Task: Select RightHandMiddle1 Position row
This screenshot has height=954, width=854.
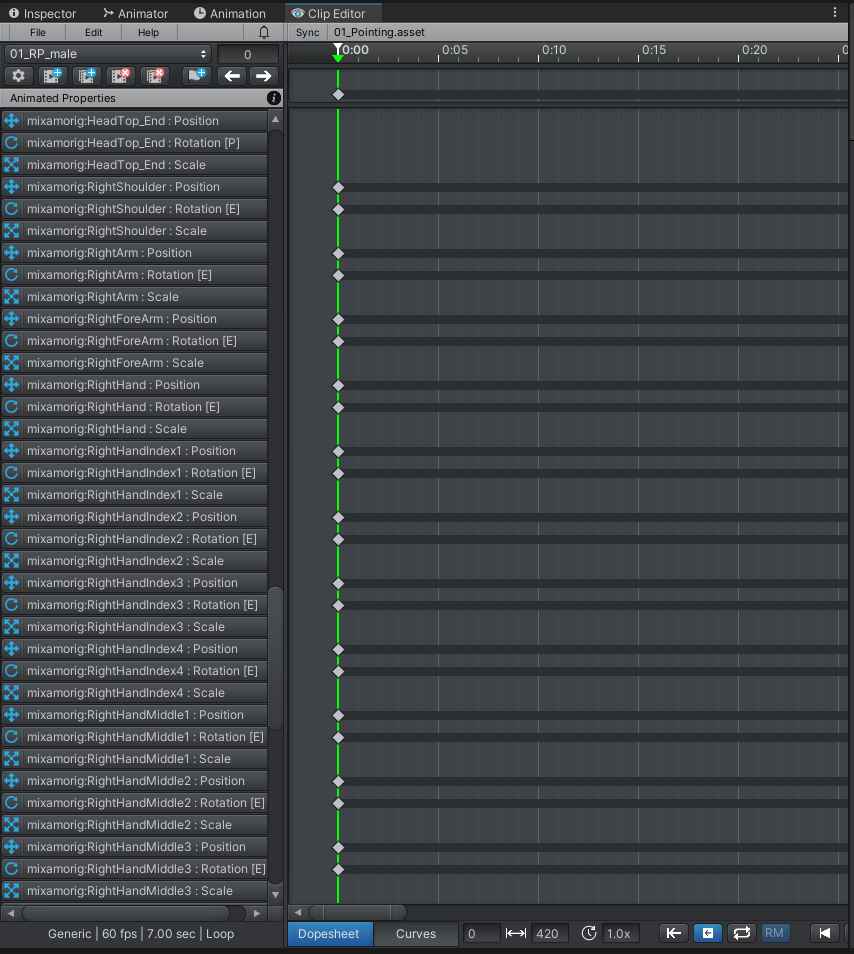Action: (x=134, y=715)
